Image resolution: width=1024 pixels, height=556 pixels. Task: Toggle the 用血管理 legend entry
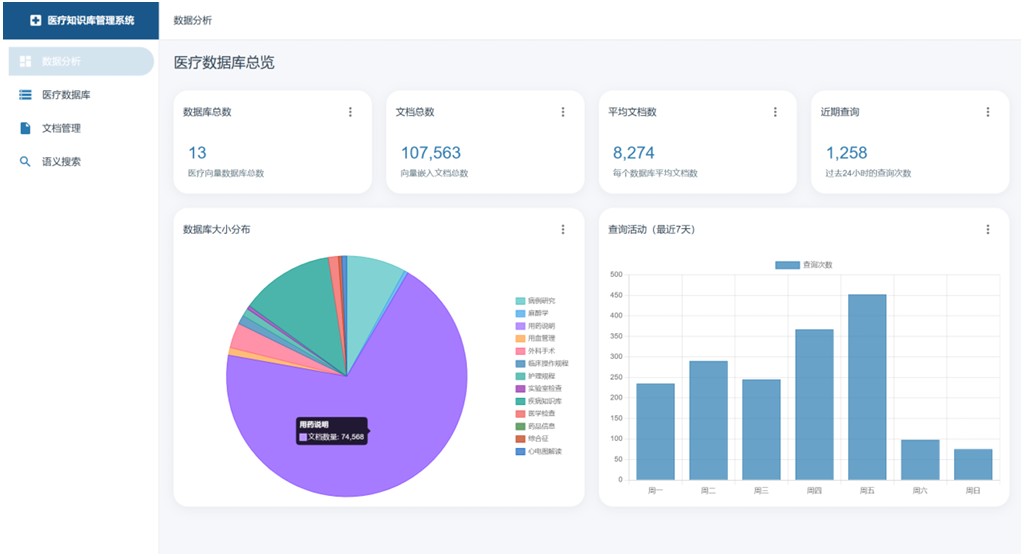(x=535, y=338)
